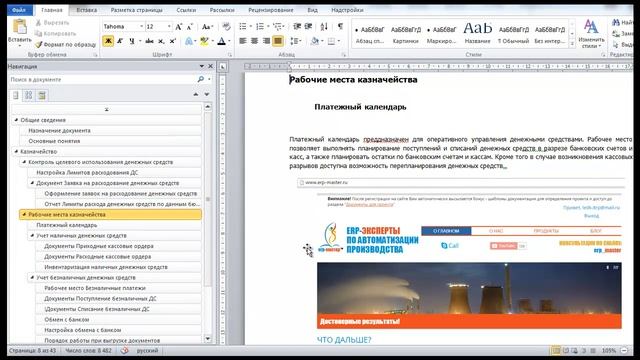Click the Increase Indent icon
The width and height of the screenshot is (640, 360).
(x=309, y=27)
